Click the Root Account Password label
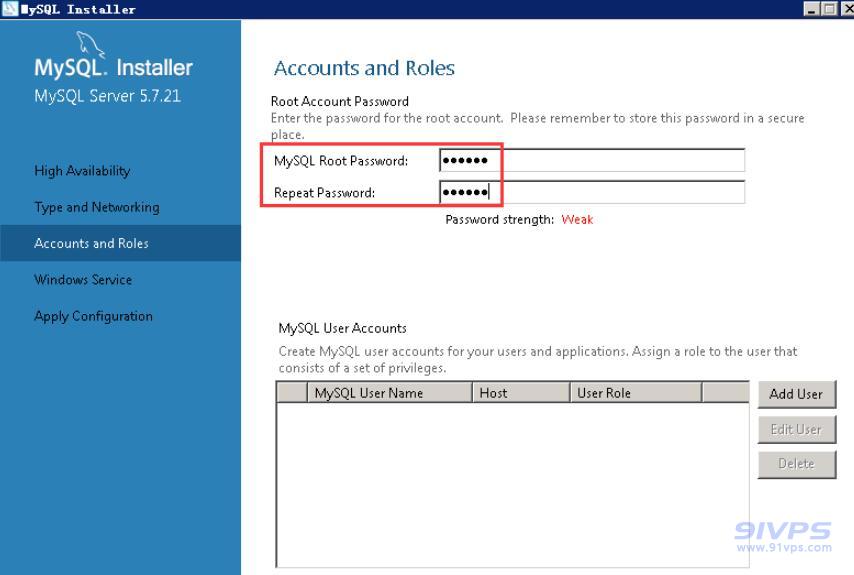The width and height of the screenshot is (854, 575). coord(339,101)
